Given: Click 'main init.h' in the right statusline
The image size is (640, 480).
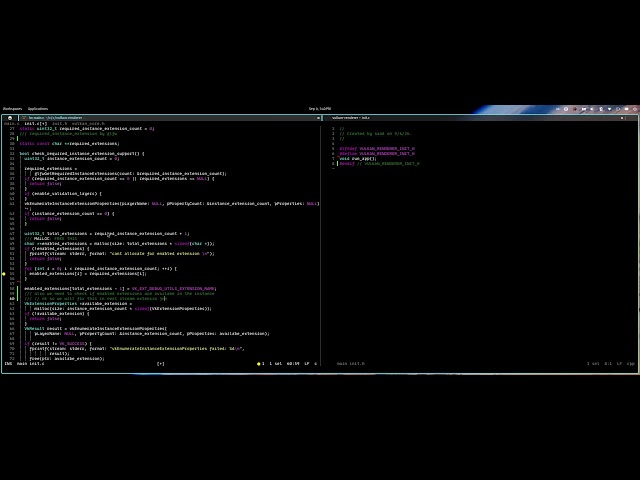Looking at the screenshot, I should [351, 364].
